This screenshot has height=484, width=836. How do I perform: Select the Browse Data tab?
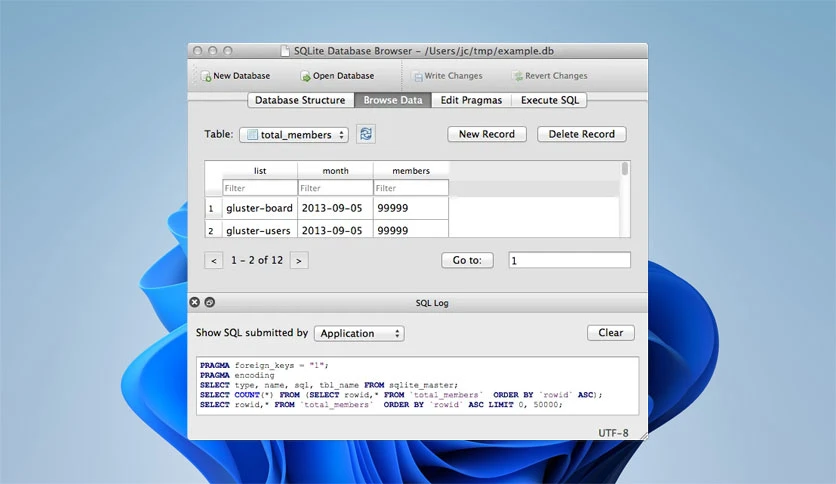(393, 100)
